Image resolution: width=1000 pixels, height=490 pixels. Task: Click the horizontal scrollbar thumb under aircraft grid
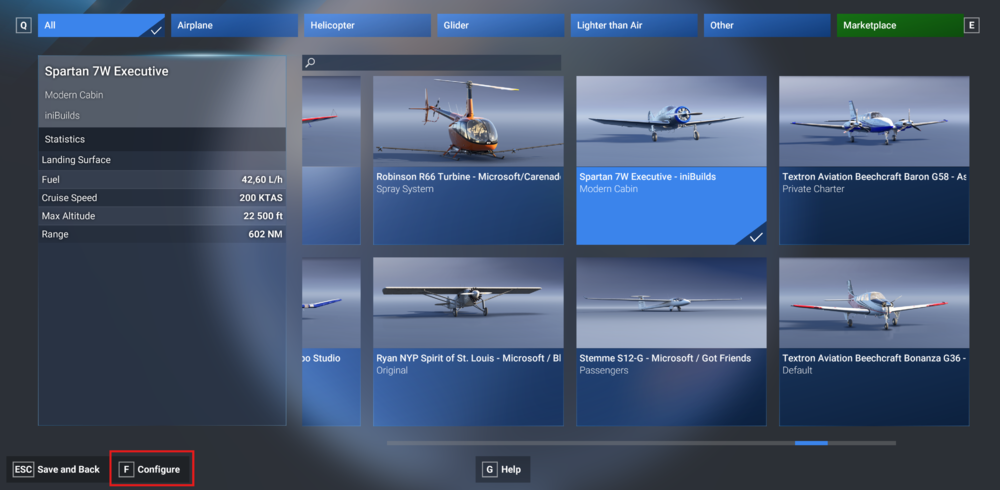coord(811,442)
